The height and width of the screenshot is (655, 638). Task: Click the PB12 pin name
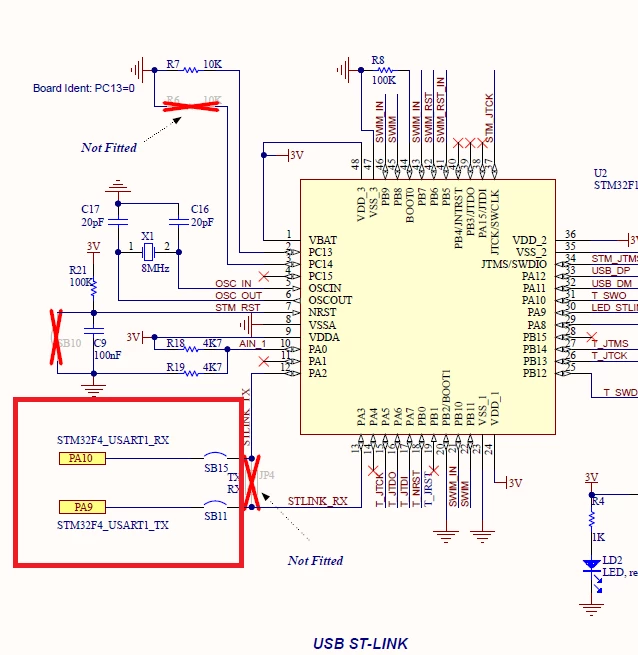pos(535,373)
